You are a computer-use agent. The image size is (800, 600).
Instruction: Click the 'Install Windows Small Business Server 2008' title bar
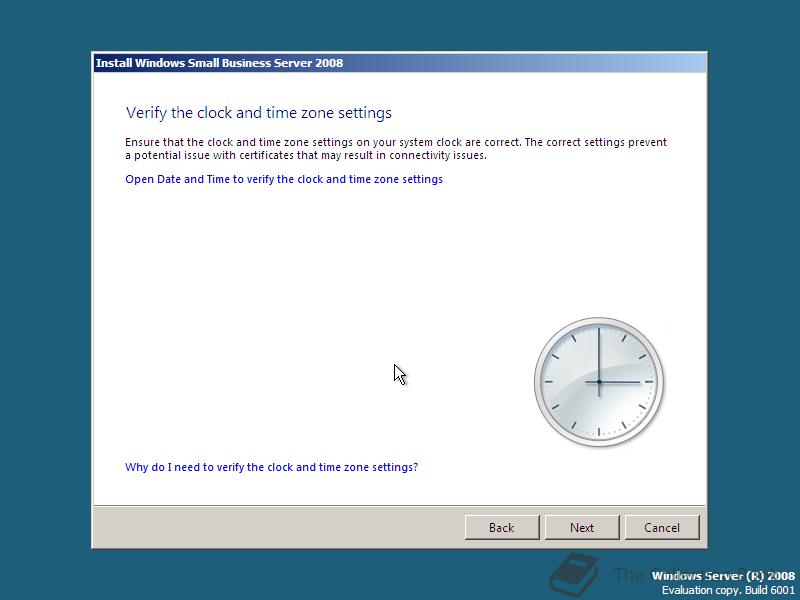400,63
